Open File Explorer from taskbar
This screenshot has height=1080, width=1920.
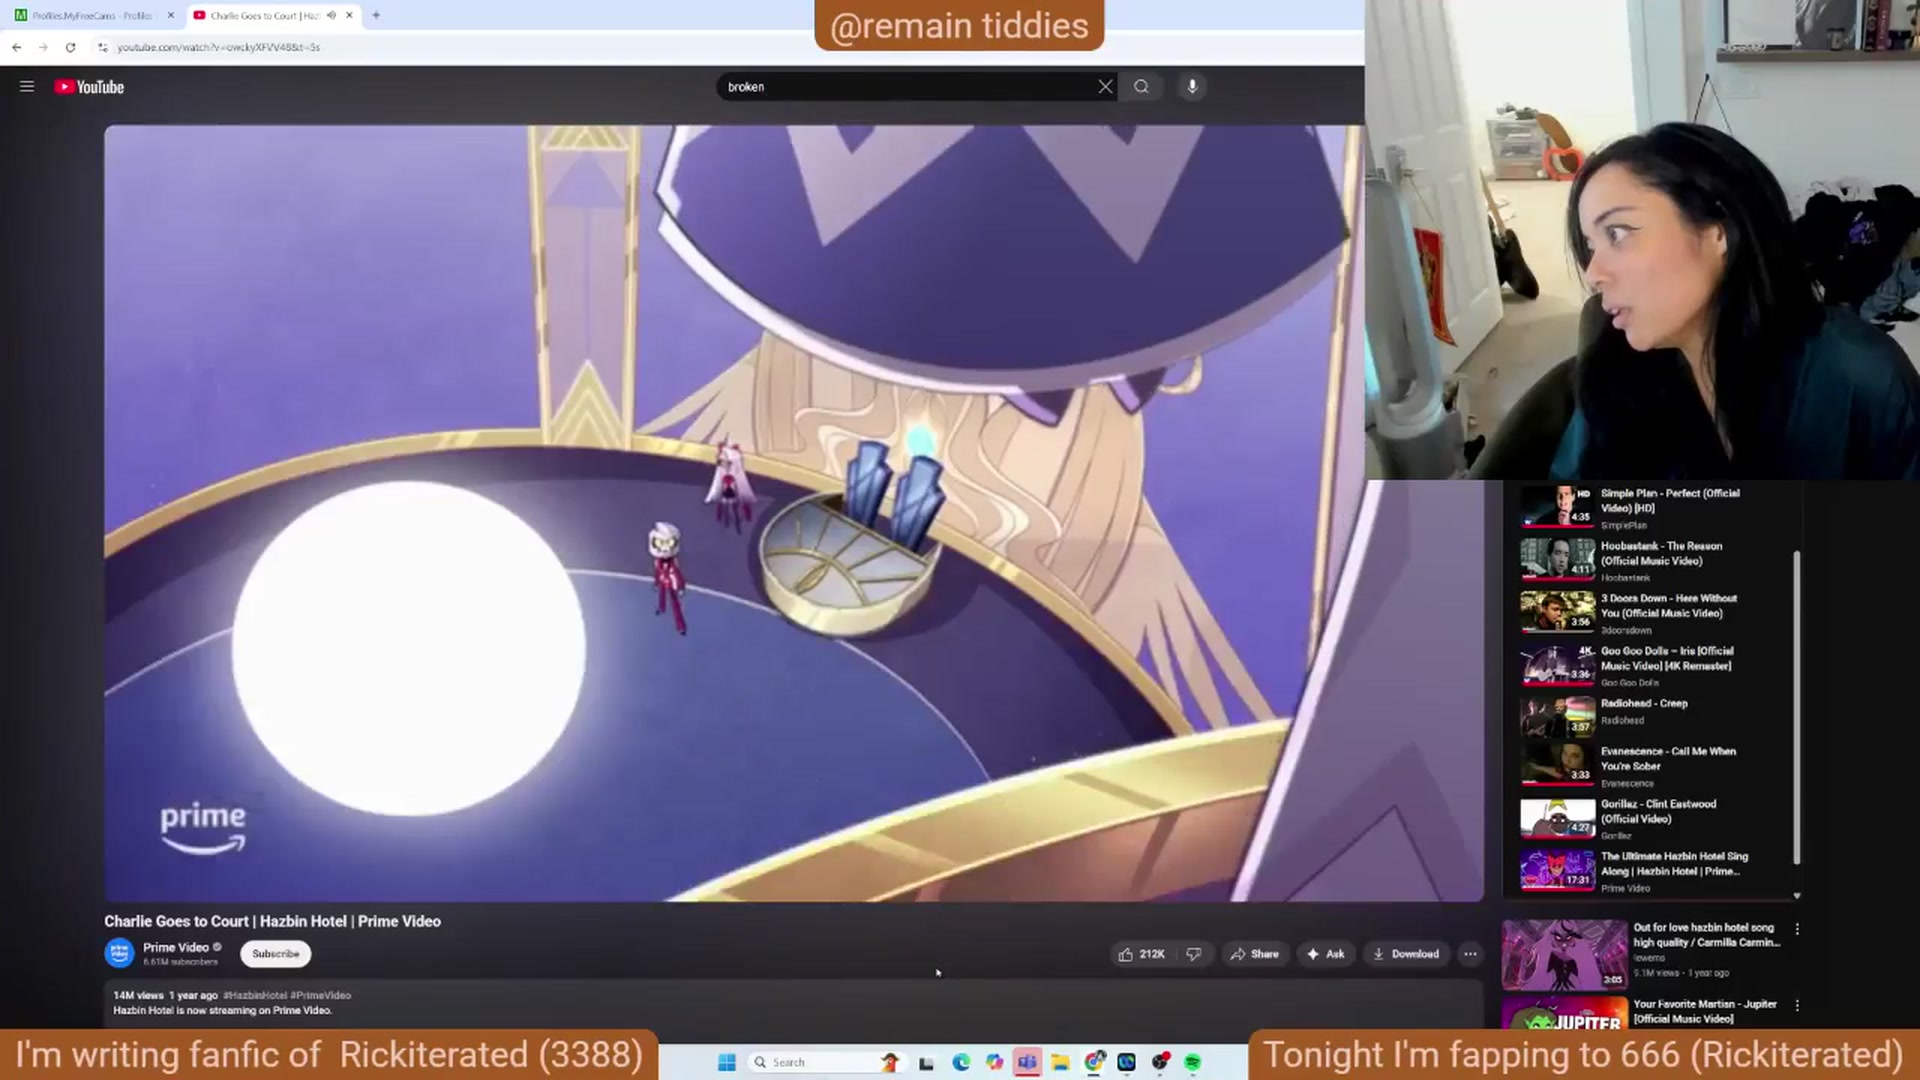1060,1062
